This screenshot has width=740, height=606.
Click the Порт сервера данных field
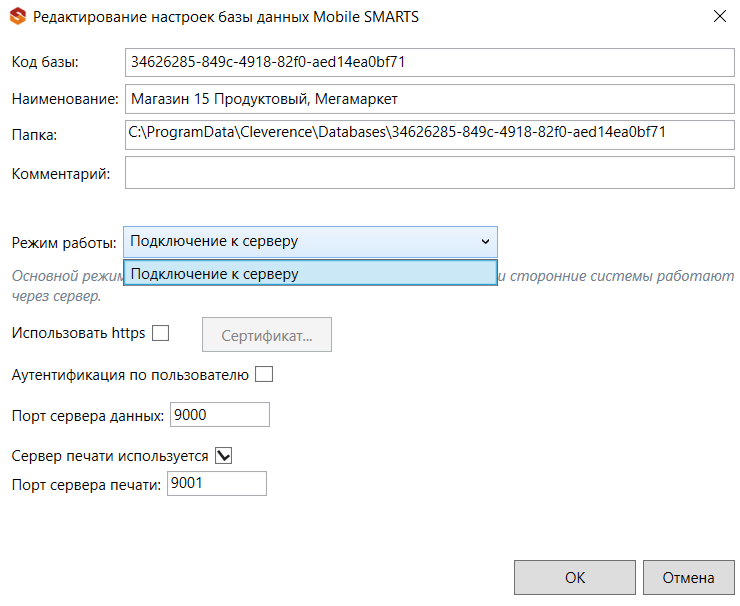pos(219,414)
